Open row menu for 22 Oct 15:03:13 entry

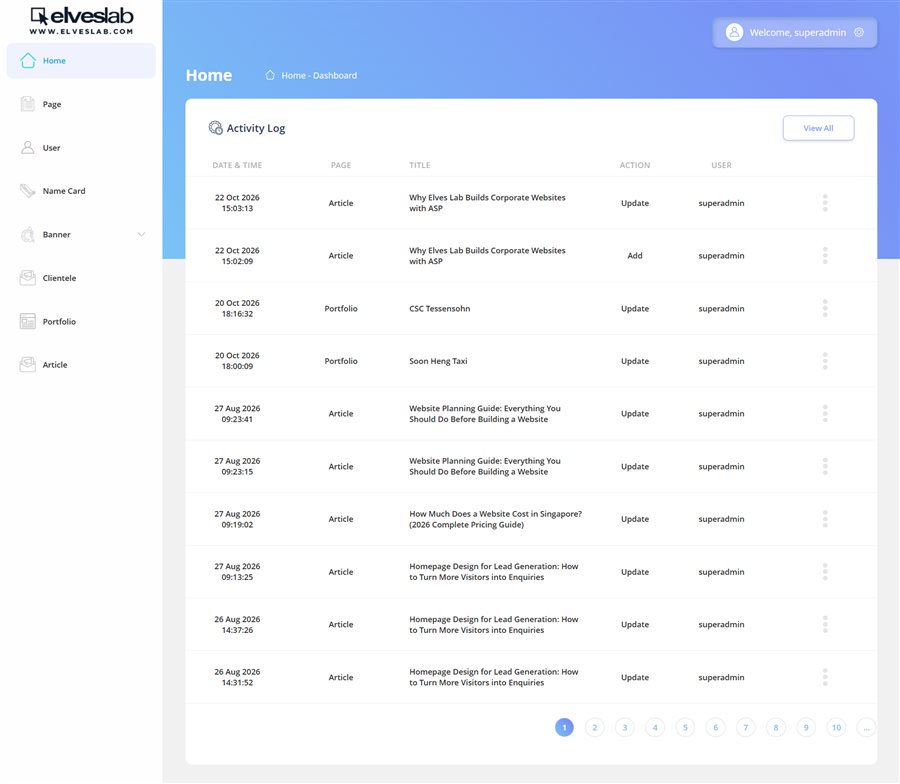click(825, 203)
